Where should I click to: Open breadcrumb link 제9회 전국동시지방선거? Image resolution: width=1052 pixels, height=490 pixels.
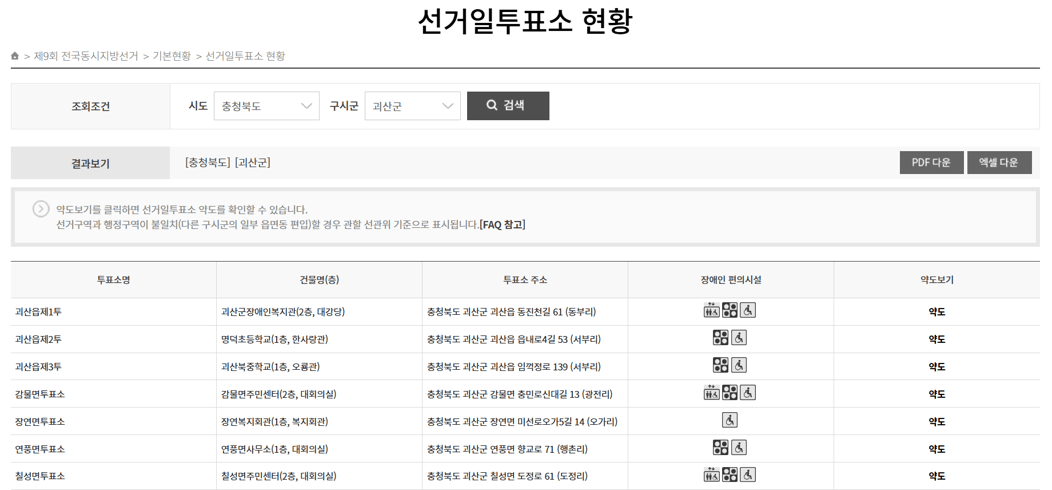click(86, 56)
